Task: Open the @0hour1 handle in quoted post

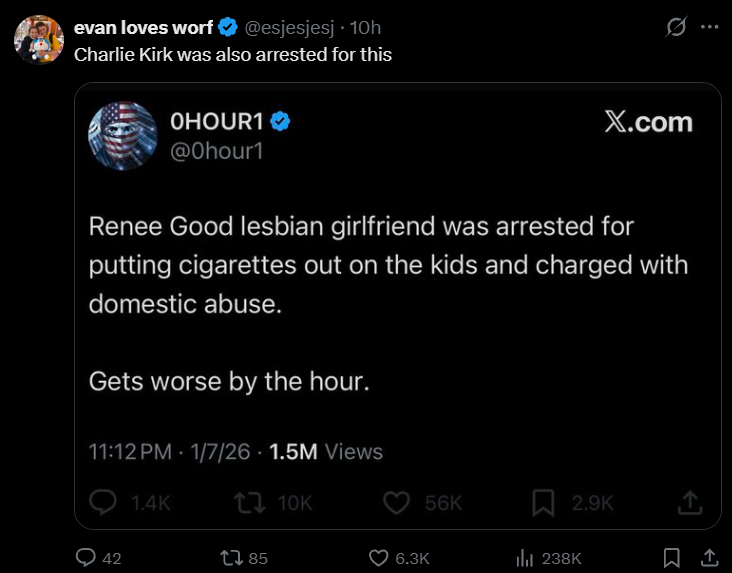Action: (x=217, y=151)
